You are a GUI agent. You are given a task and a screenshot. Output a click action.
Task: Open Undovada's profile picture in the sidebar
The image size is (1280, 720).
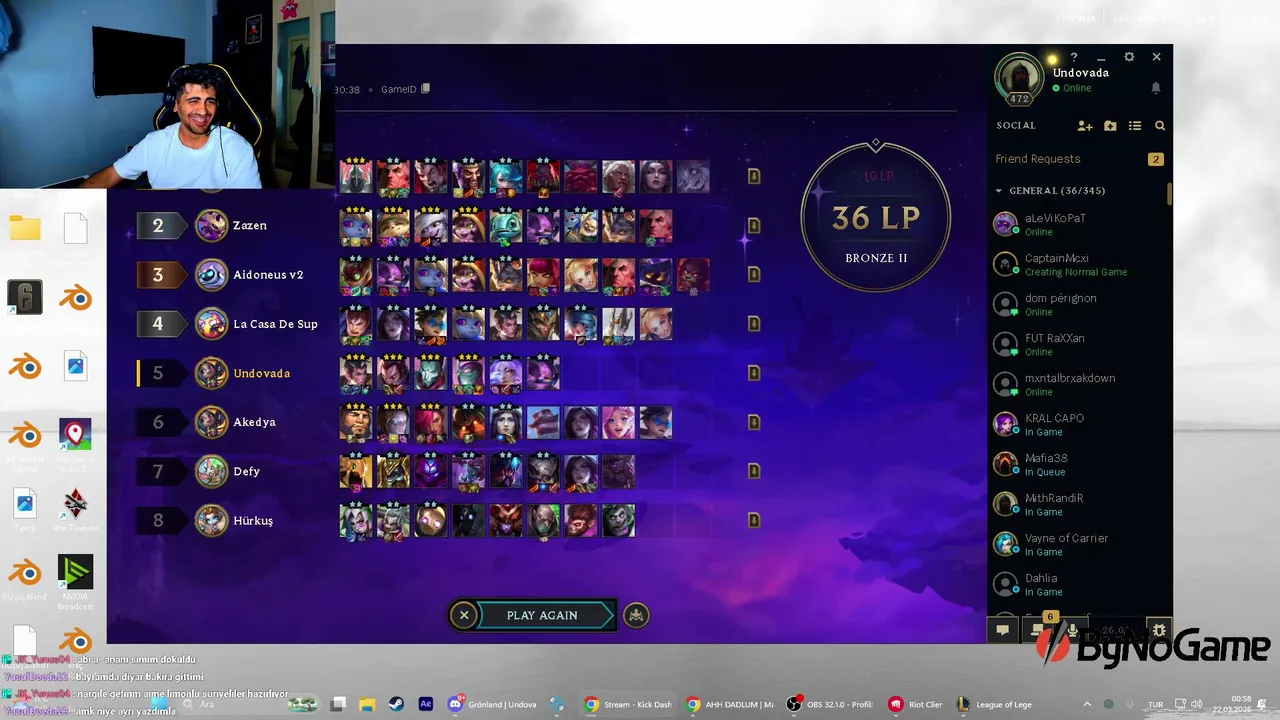tap(1019, 78)
